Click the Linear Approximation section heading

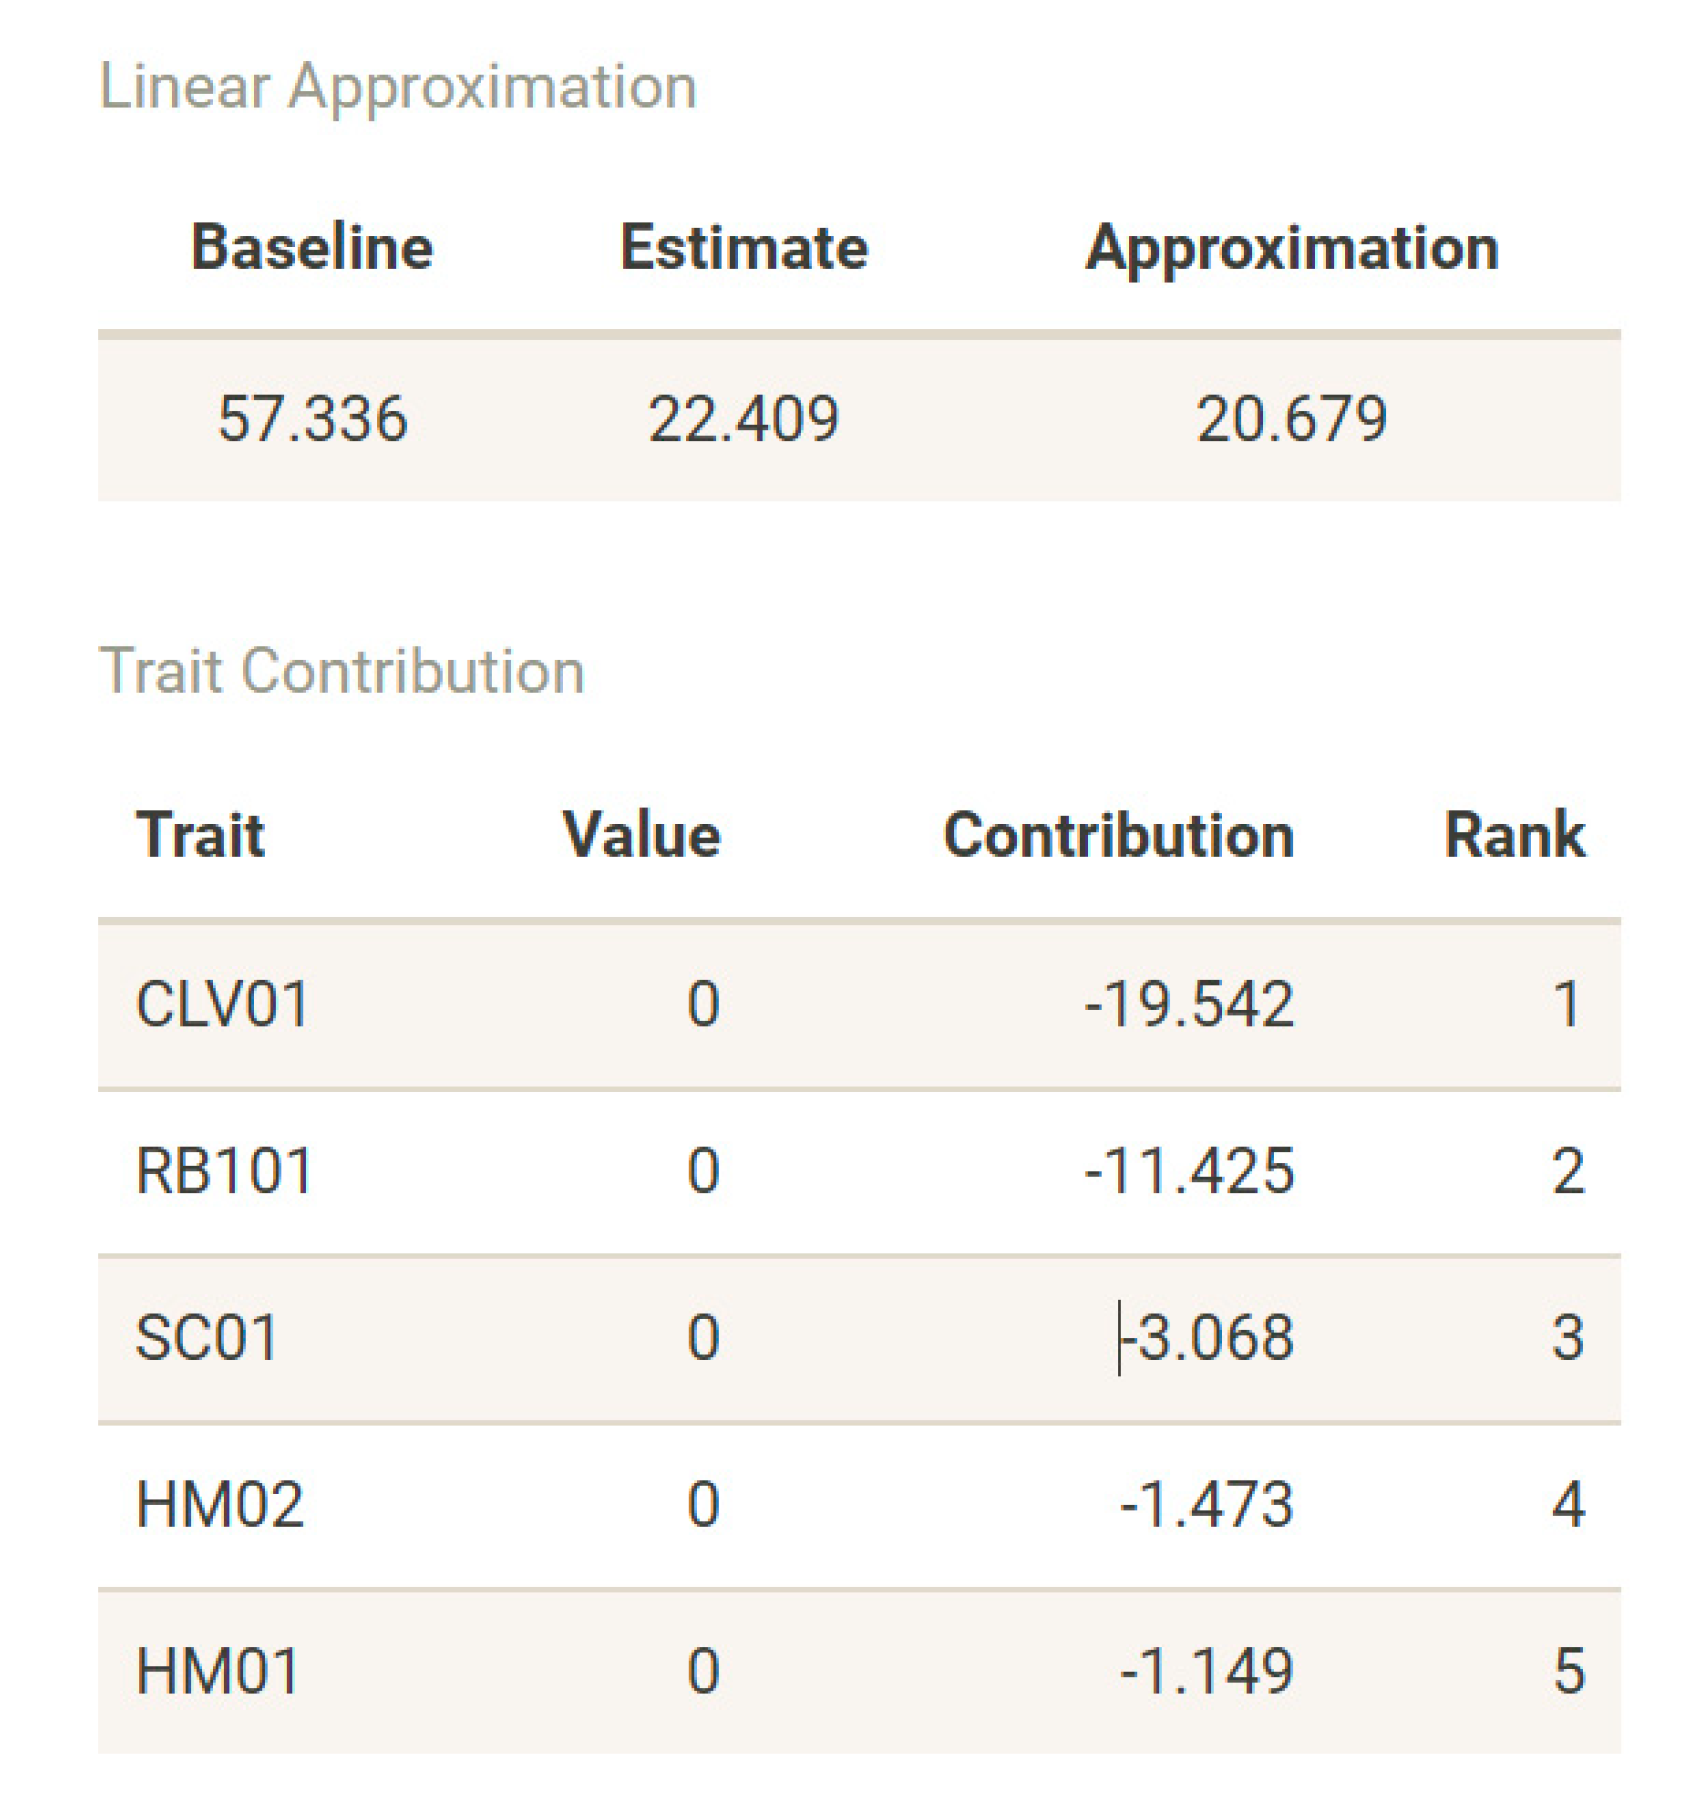click(x=398, y=86)
